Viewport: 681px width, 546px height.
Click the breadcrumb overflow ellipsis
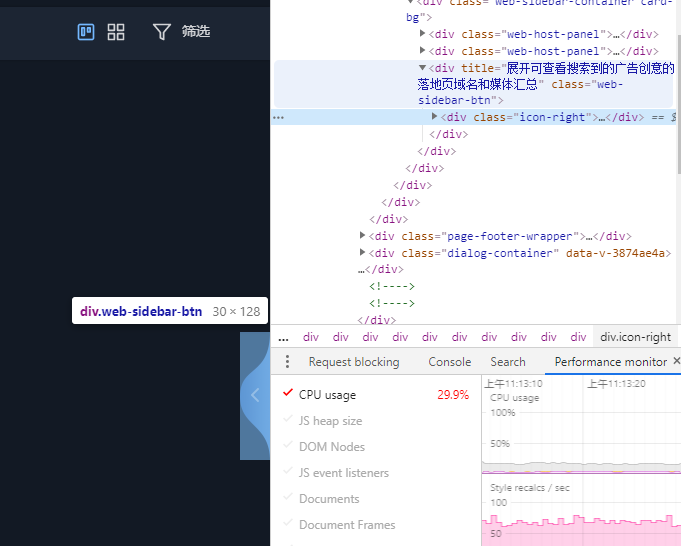point(283,337)
